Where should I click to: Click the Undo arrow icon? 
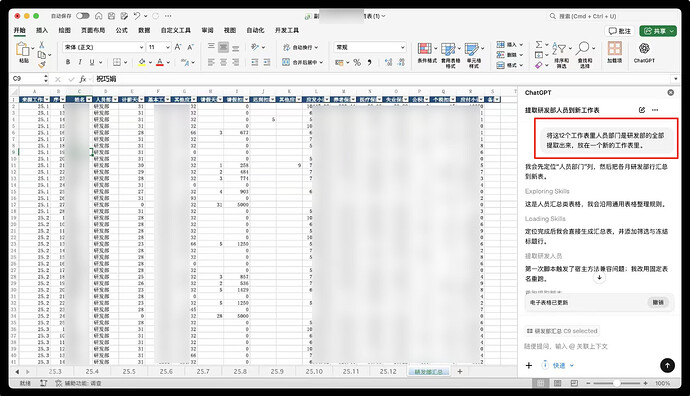coord(137,16)
